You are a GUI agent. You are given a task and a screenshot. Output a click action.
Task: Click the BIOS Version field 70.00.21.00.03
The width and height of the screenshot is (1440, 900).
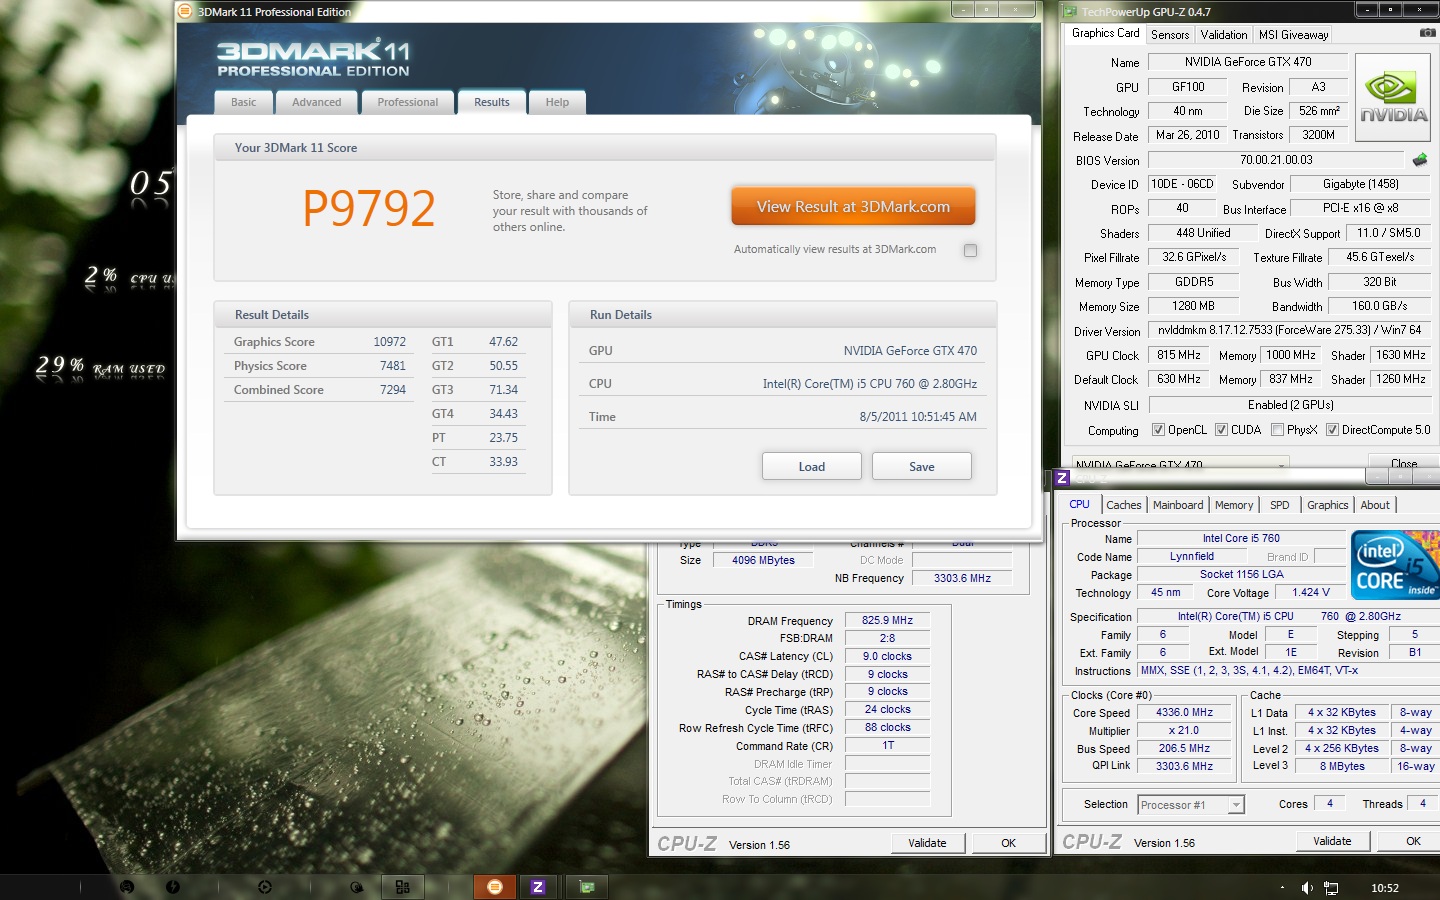click(x=1276, y=160)
